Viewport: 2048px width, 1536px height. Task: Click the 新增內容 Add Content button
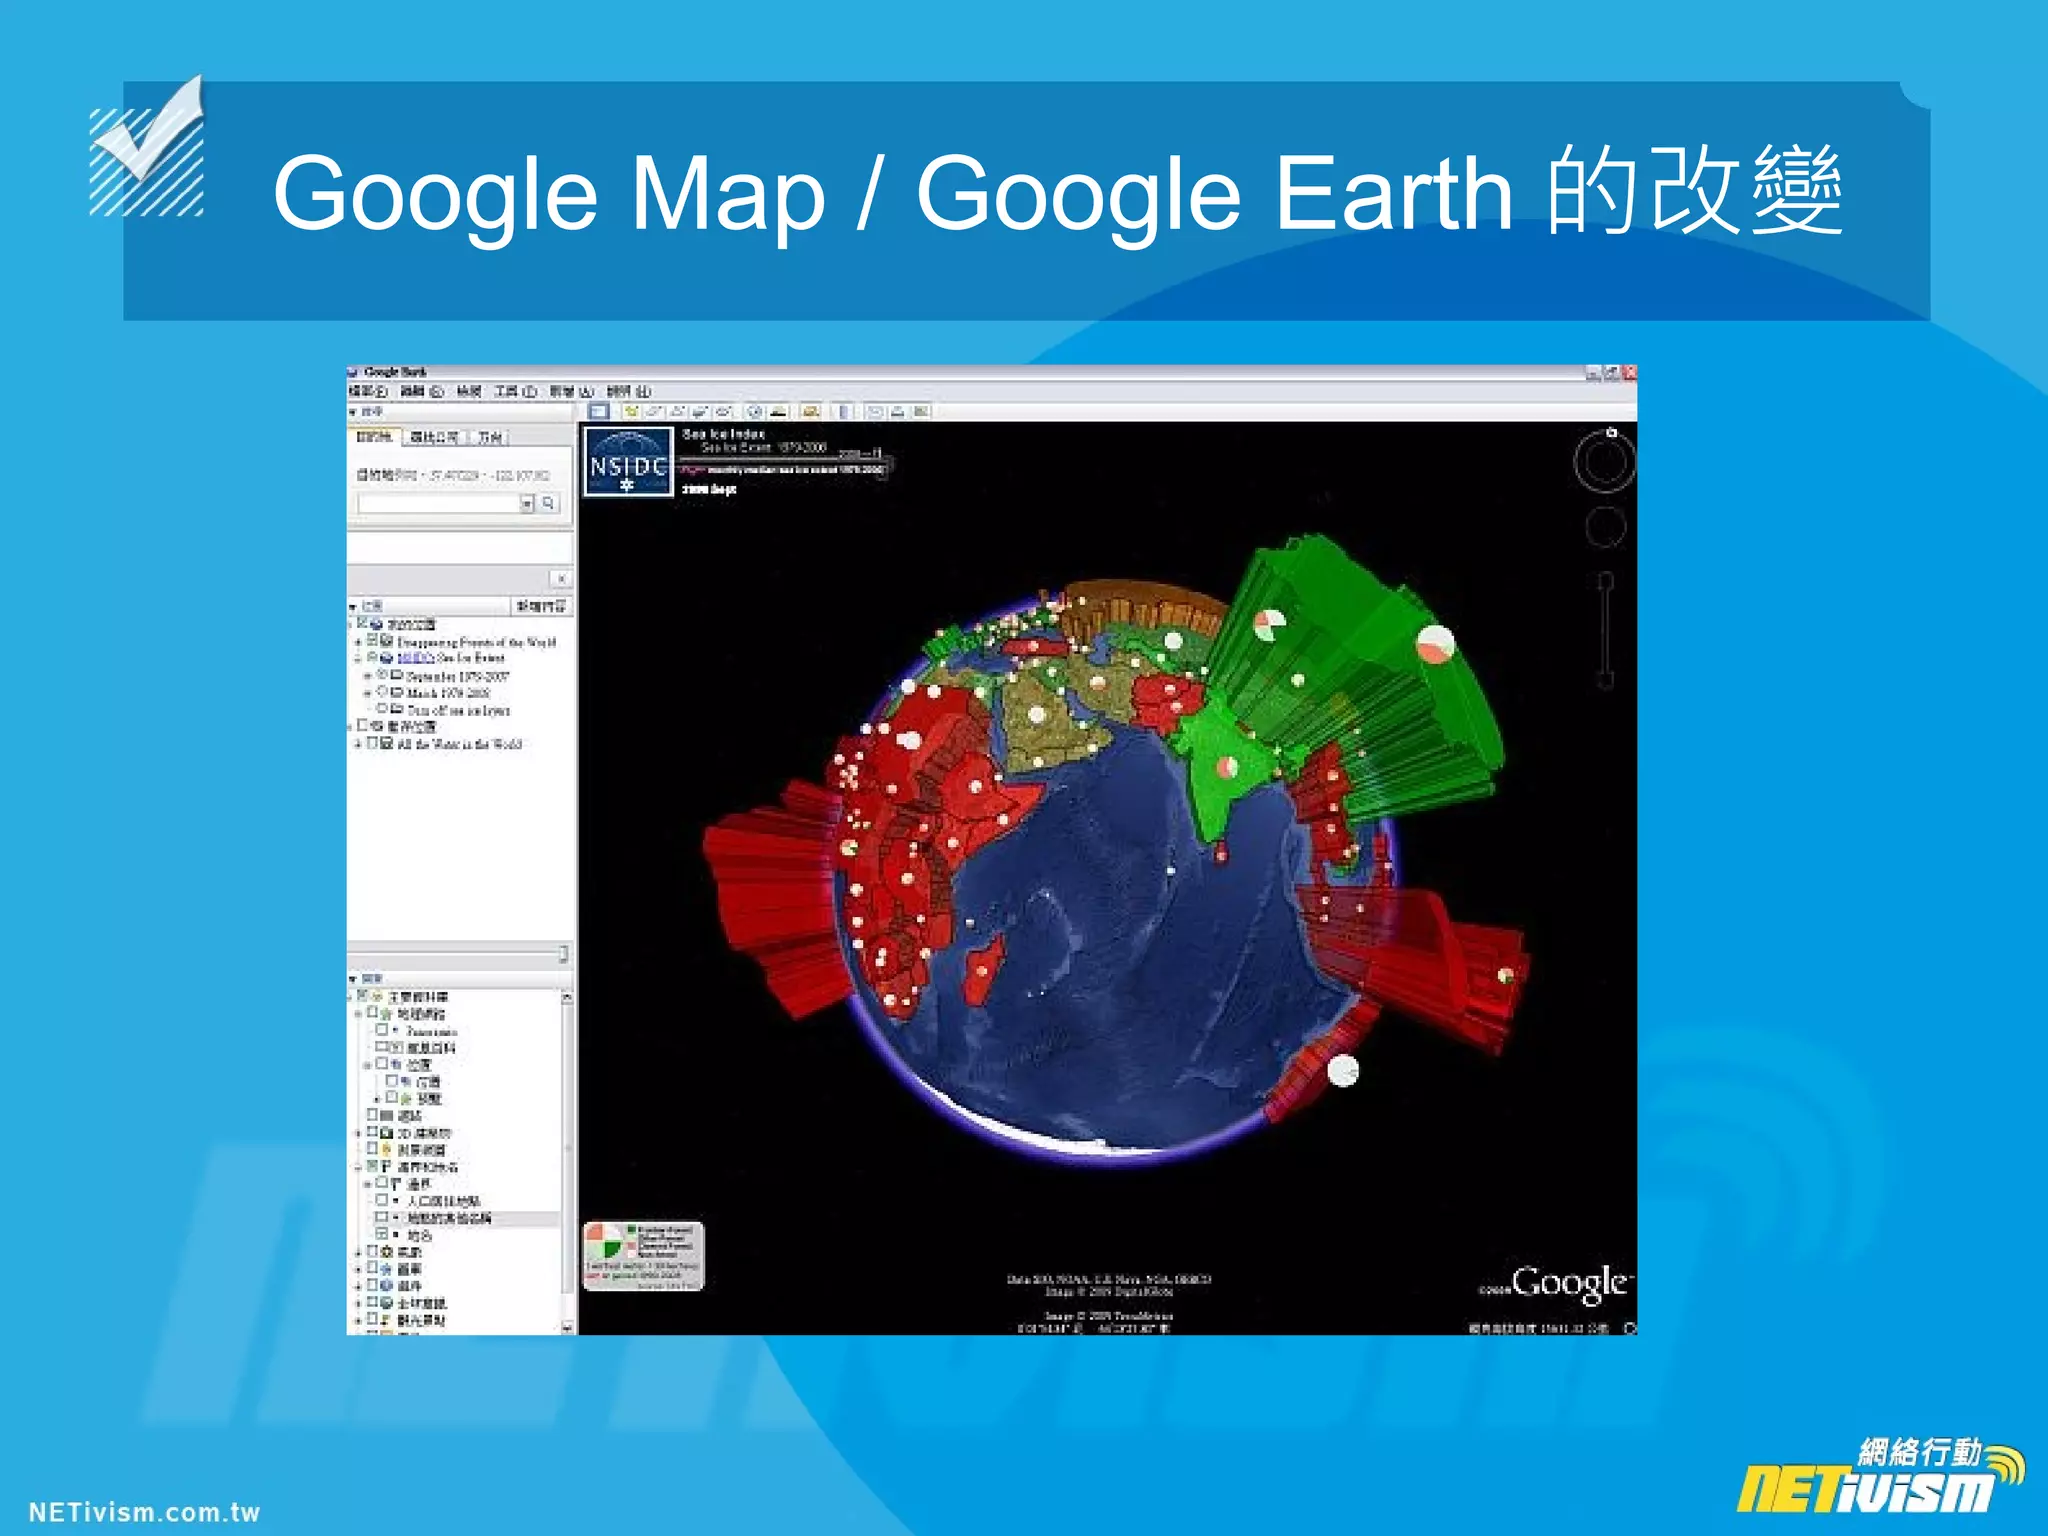tap(541, 606)
